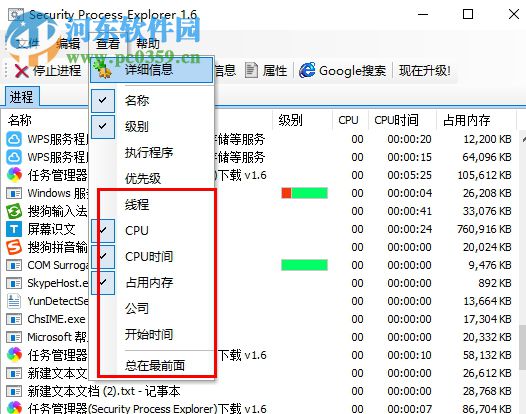Click WPS cloud icon in 64,096 KB row
This screenshot has width=526, height=414.
pyautogui.click(x=14, y=157)
